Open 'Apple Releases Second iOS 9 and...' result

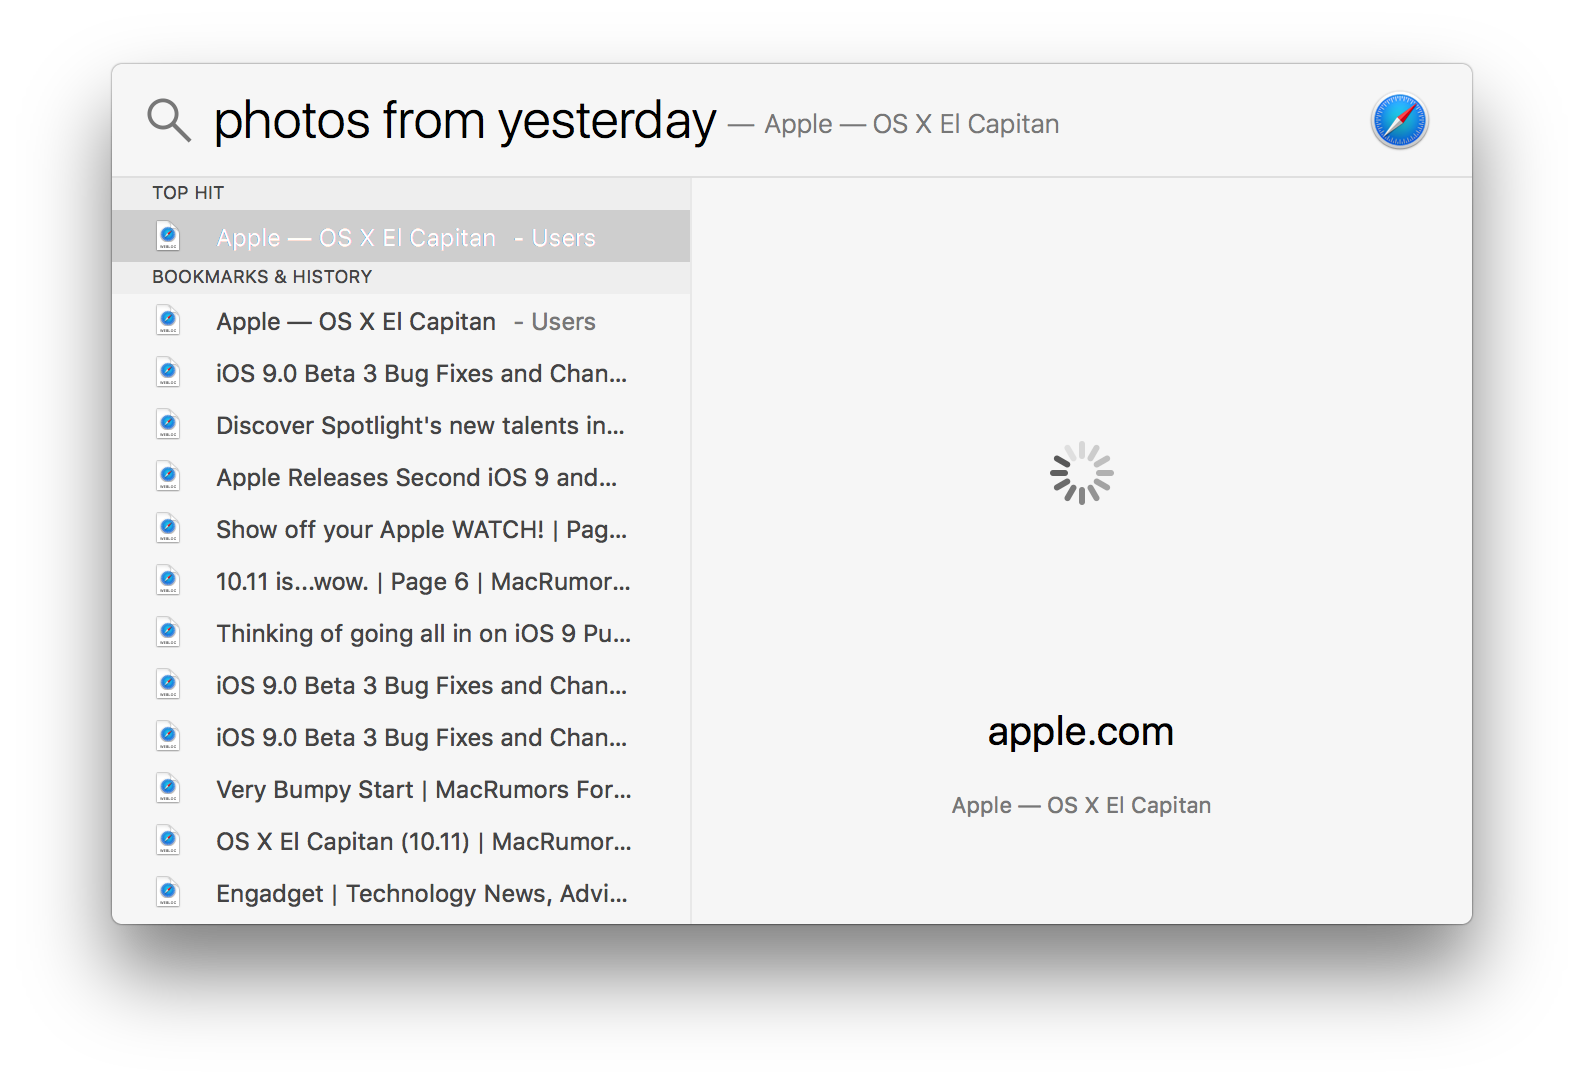[x=401, y=477]
